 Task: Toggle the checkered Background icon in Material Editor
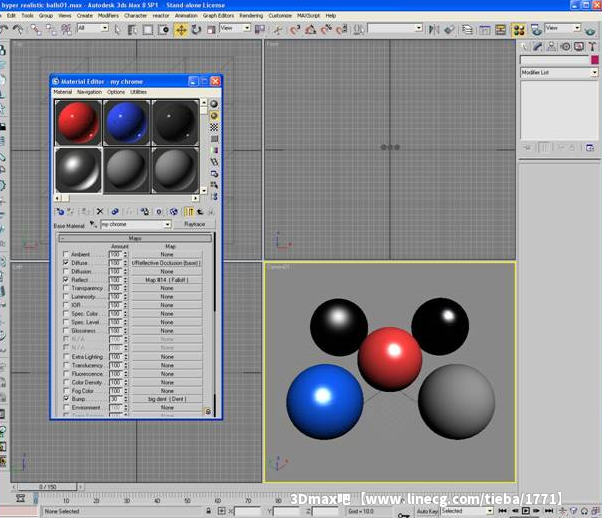click(214, 127)
